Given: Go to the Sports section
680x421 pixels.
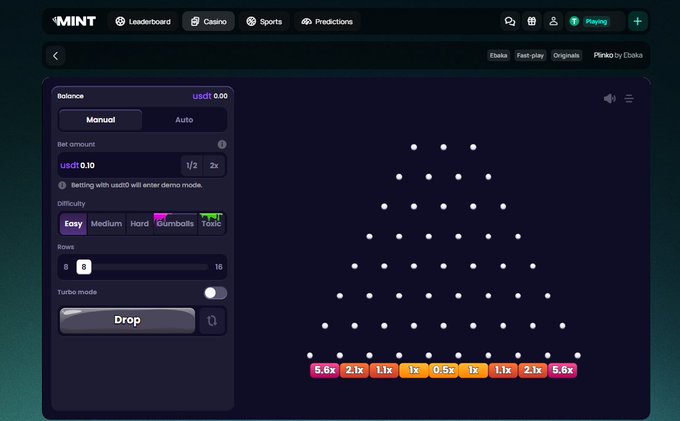Looking at the screenshot, I should pos(264,21).
